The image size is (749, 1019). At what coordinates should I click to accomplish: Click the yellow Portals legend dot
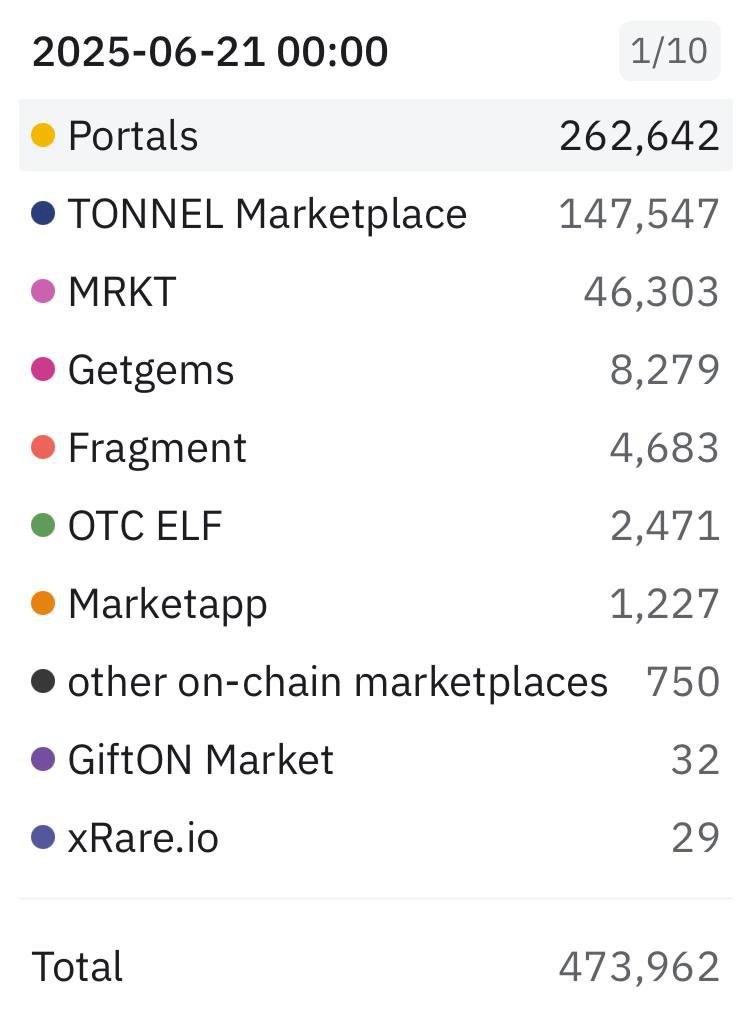coord(43,135)
